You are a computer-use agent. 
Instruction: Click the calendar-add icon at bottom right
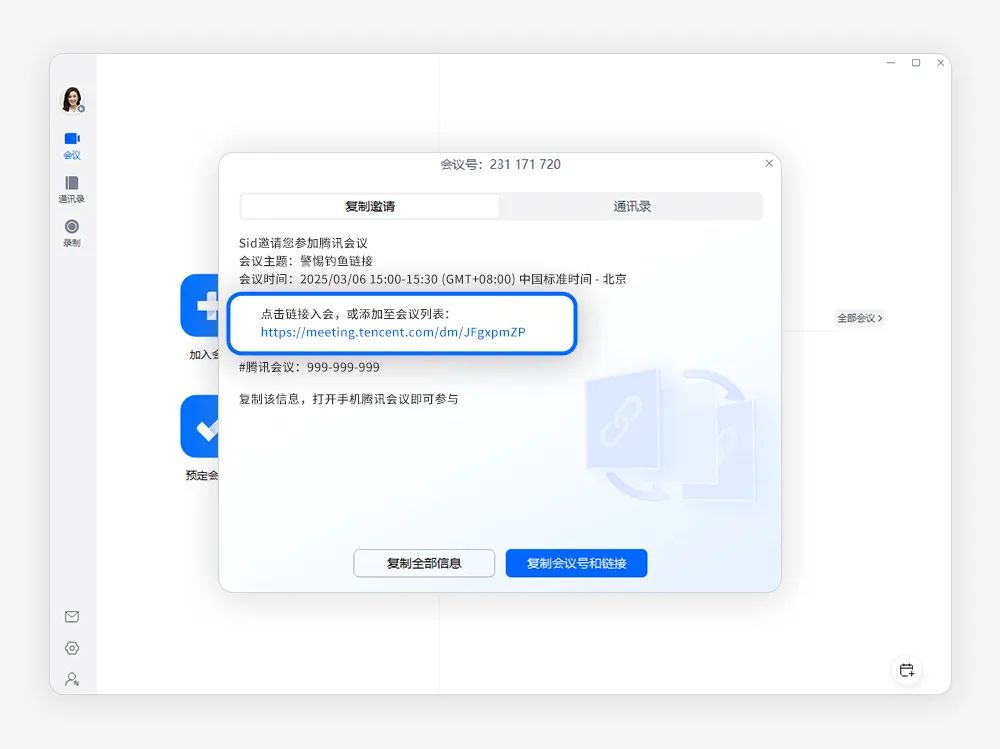(906, 670)
